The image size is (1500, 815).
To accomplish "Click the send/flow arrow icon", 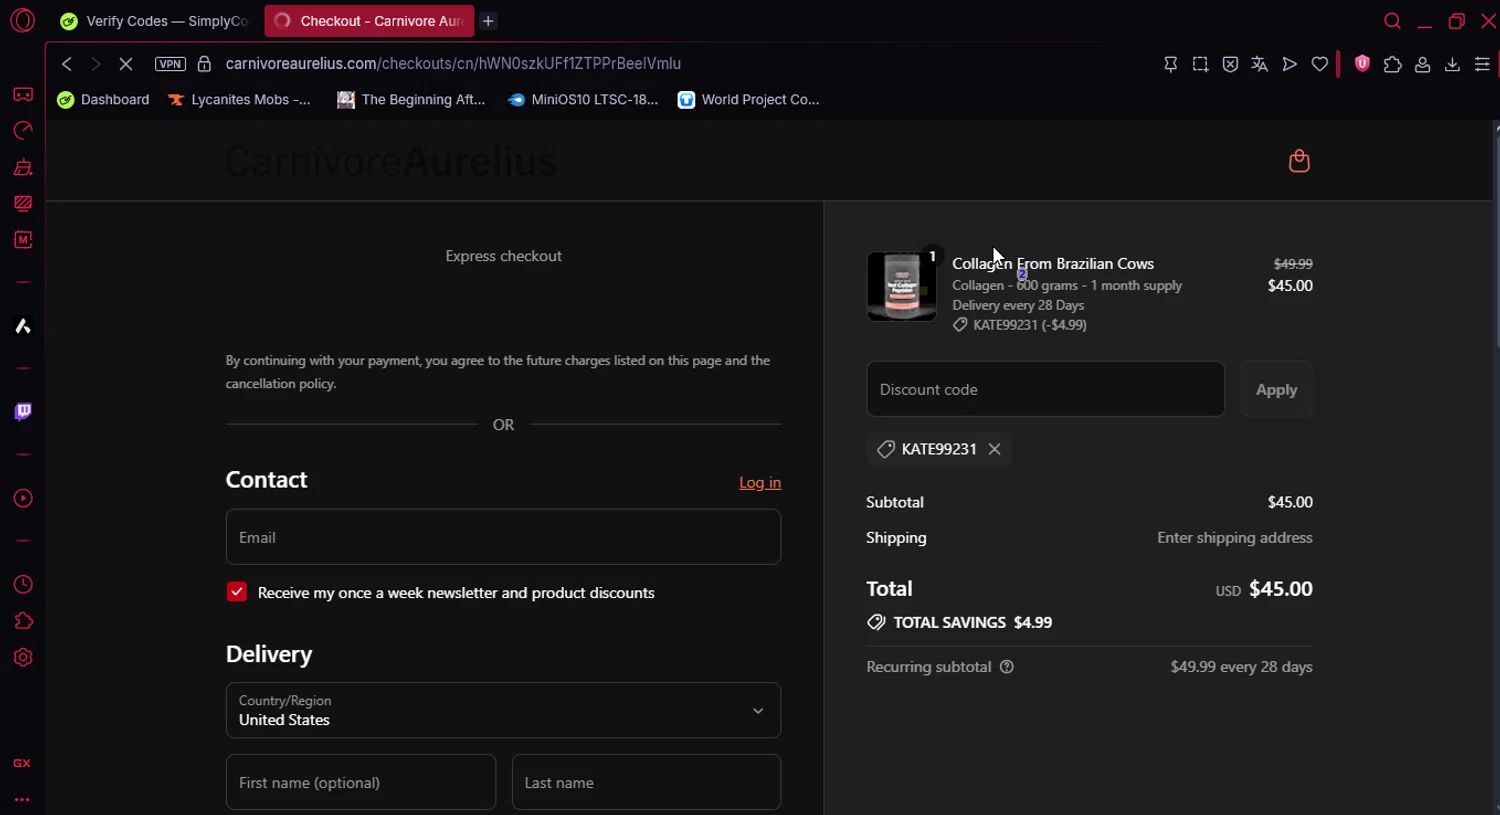I will pos(1290,64).
